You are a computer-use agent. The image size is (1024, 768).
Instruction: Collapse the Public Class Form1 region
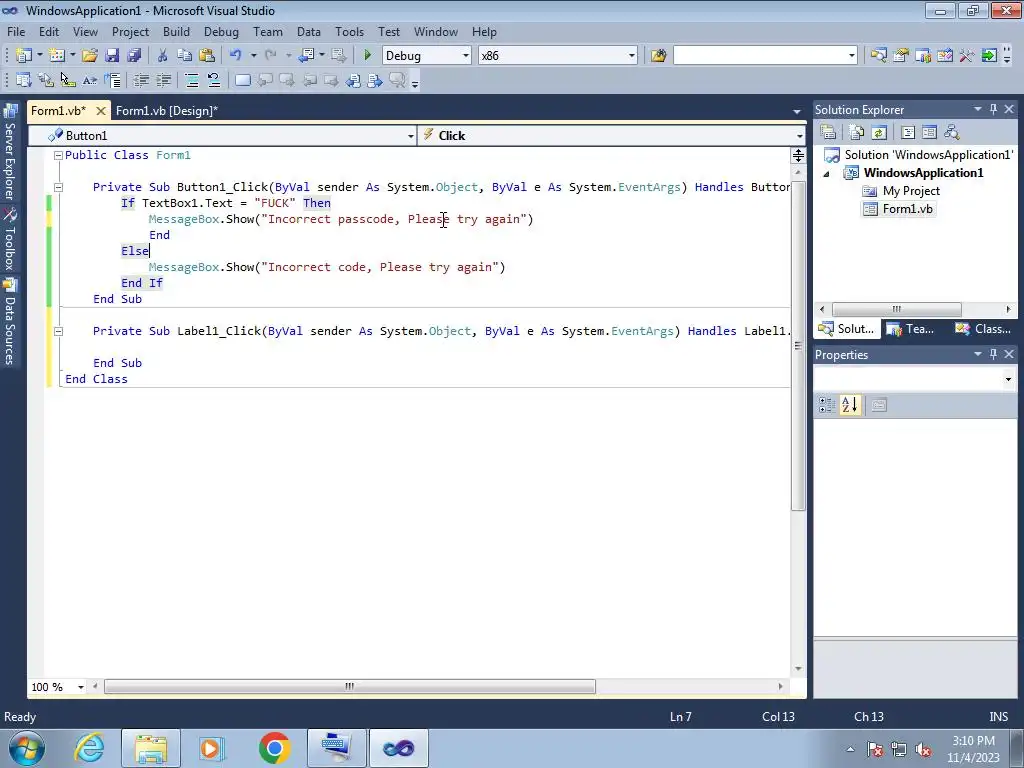tap(58, 155)
